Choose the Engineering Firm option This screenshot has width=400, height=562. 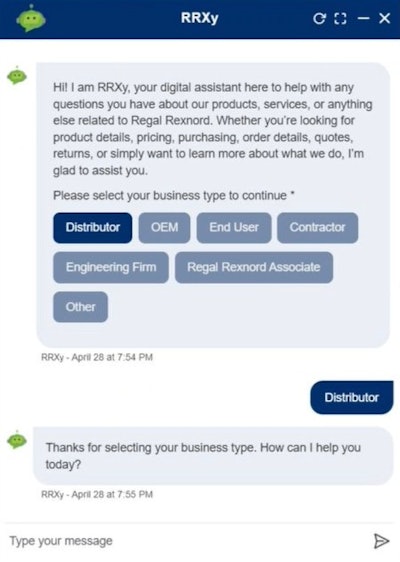(x=111, y=267)
